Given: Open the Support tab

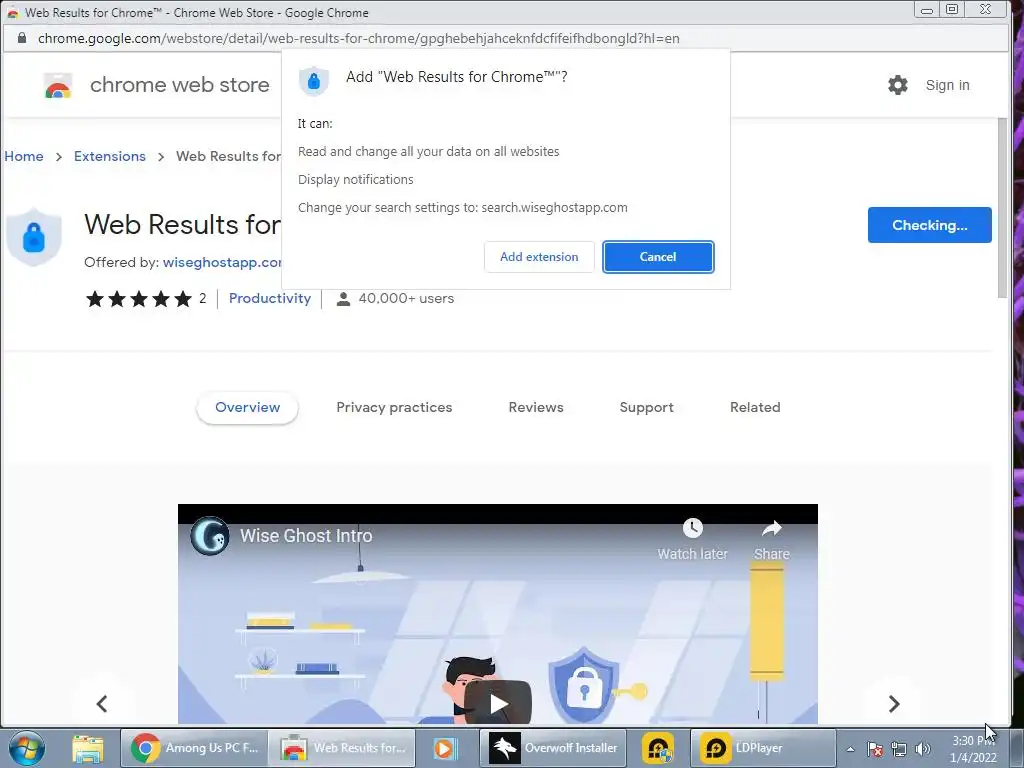Looking at the screenshot, I should 646,407.
